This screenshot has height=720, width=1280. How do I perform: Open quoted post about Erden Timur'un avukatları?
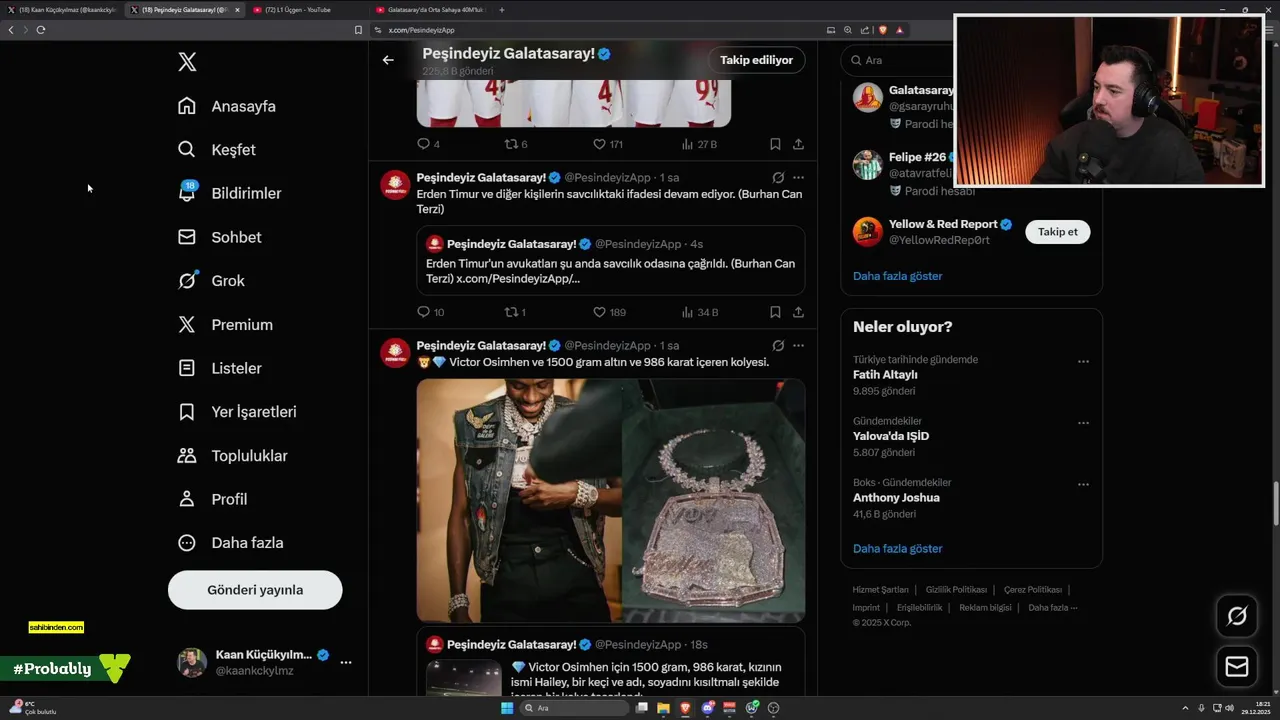[610, 260]
